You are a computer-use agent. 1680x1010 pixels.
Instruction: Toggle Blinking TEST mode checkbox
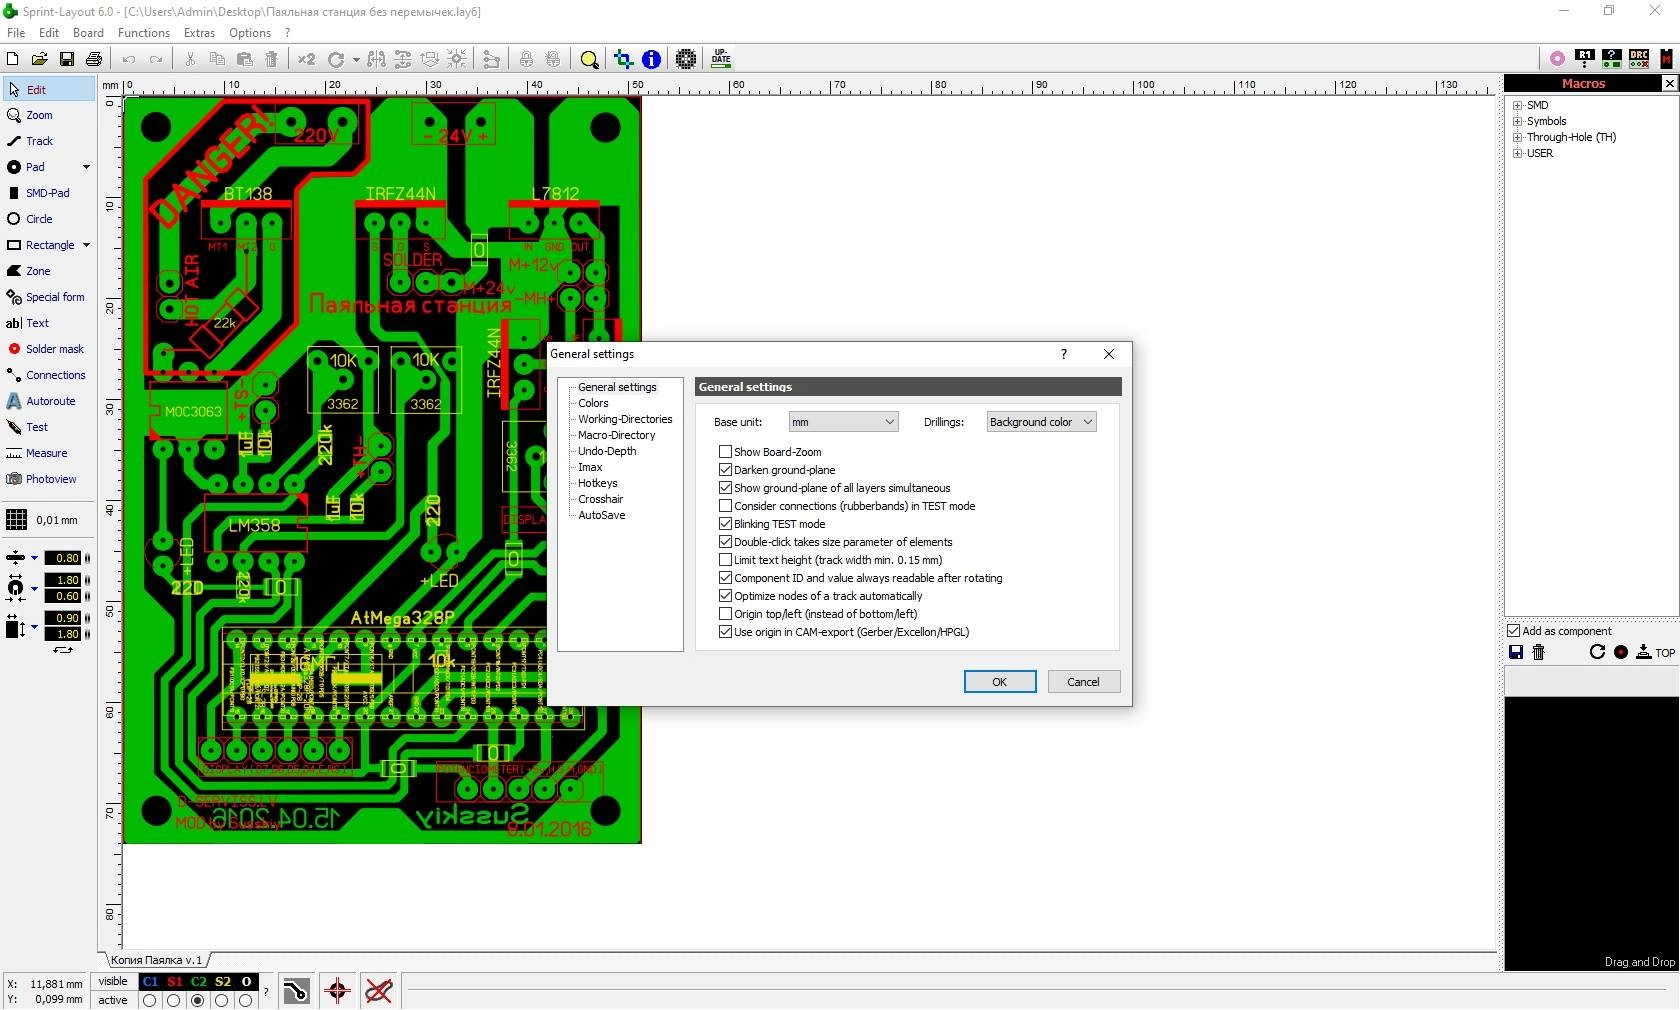[726, 524]
